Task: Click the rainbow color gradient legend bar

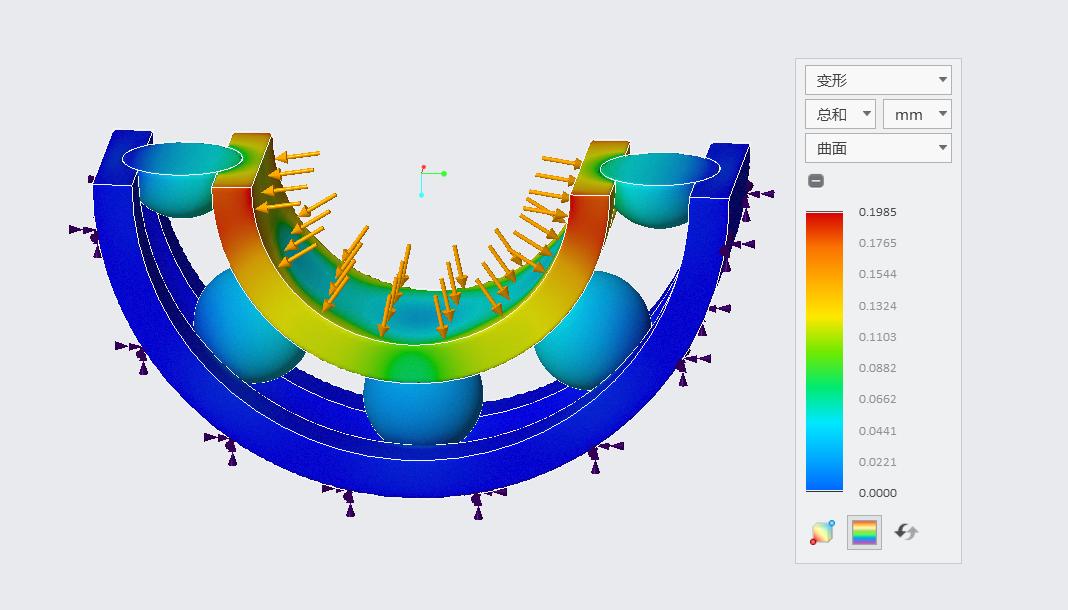Action: click(x=824, y=351)
